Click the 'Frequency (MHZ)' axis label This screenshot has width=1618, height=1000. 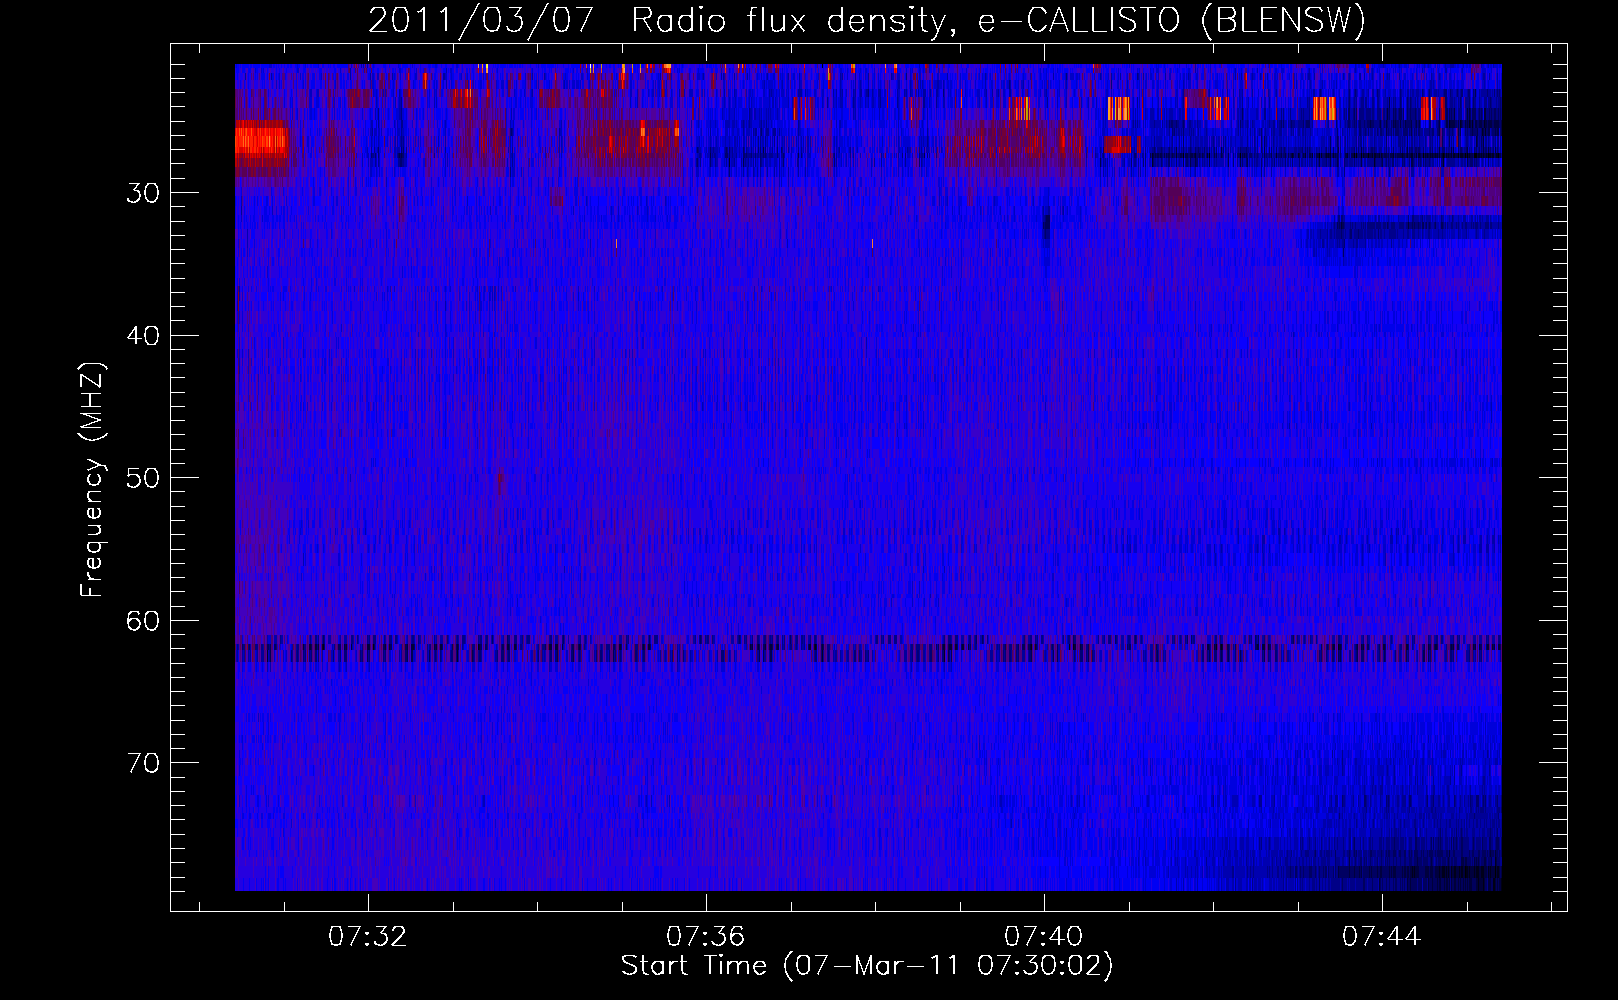point(92,479)
